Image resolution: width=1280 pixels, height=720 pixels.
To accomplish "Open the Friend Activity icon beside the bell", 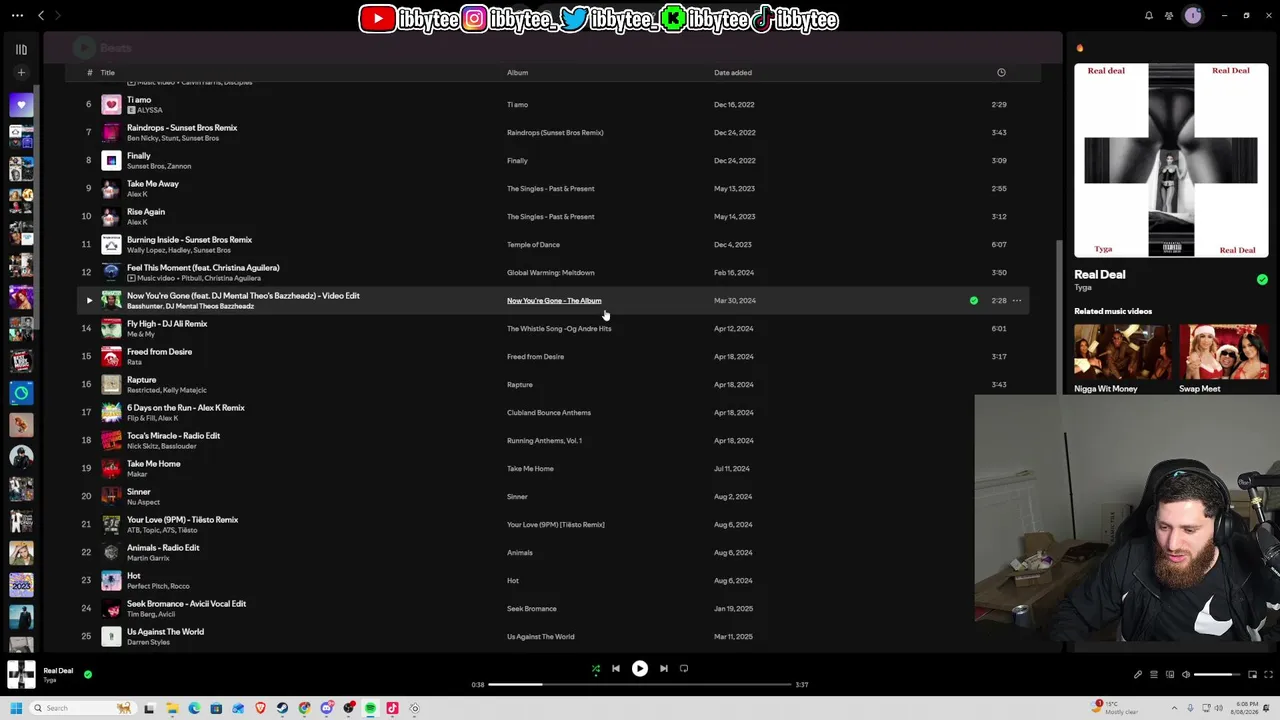I will pos(1169,15).
